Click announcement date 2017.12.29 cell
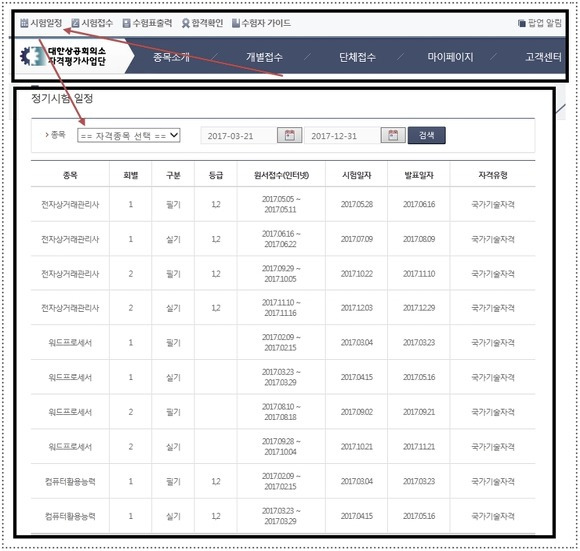Viewport: 580px width, 551px height. (x=419, y=308)
